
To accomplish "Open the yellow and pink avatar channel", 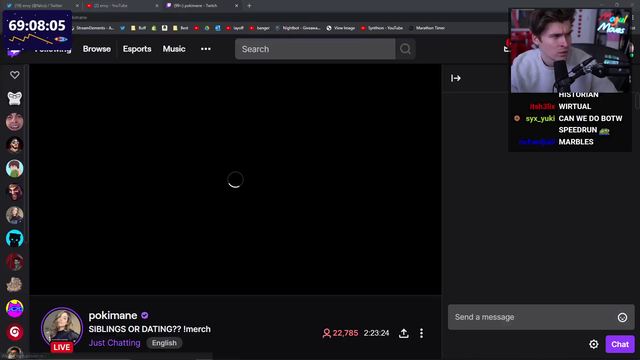I will pos(15,309).
